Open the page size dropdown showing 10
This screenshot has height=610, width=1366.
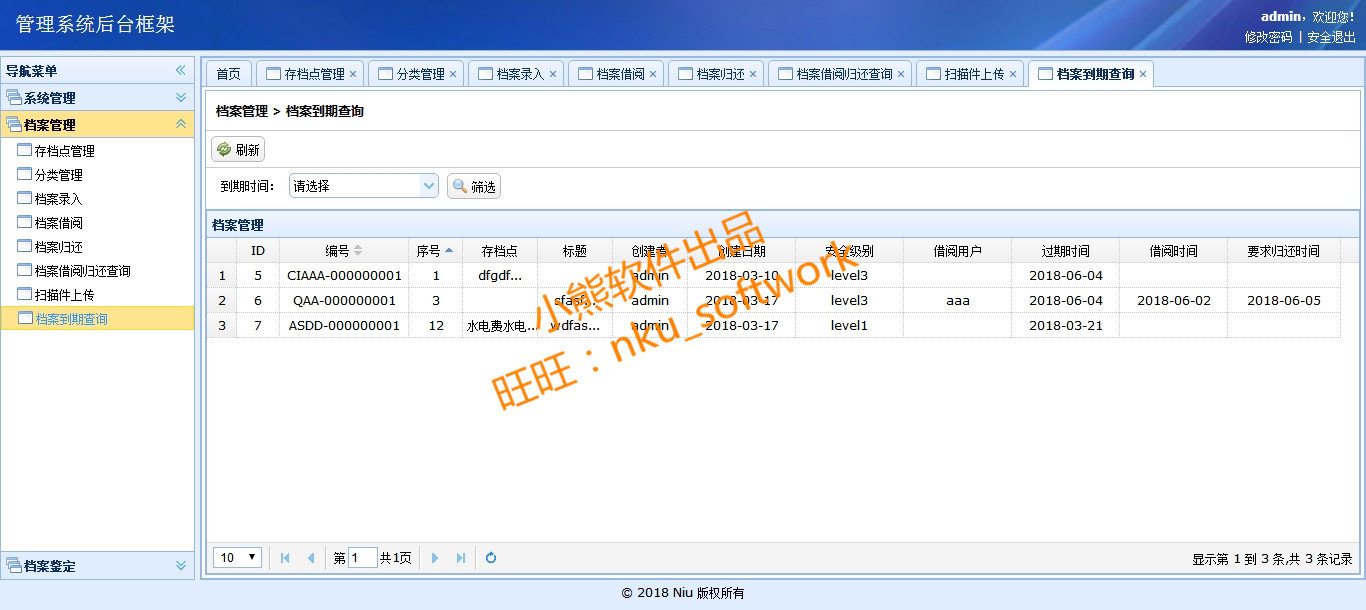(239, 558)
